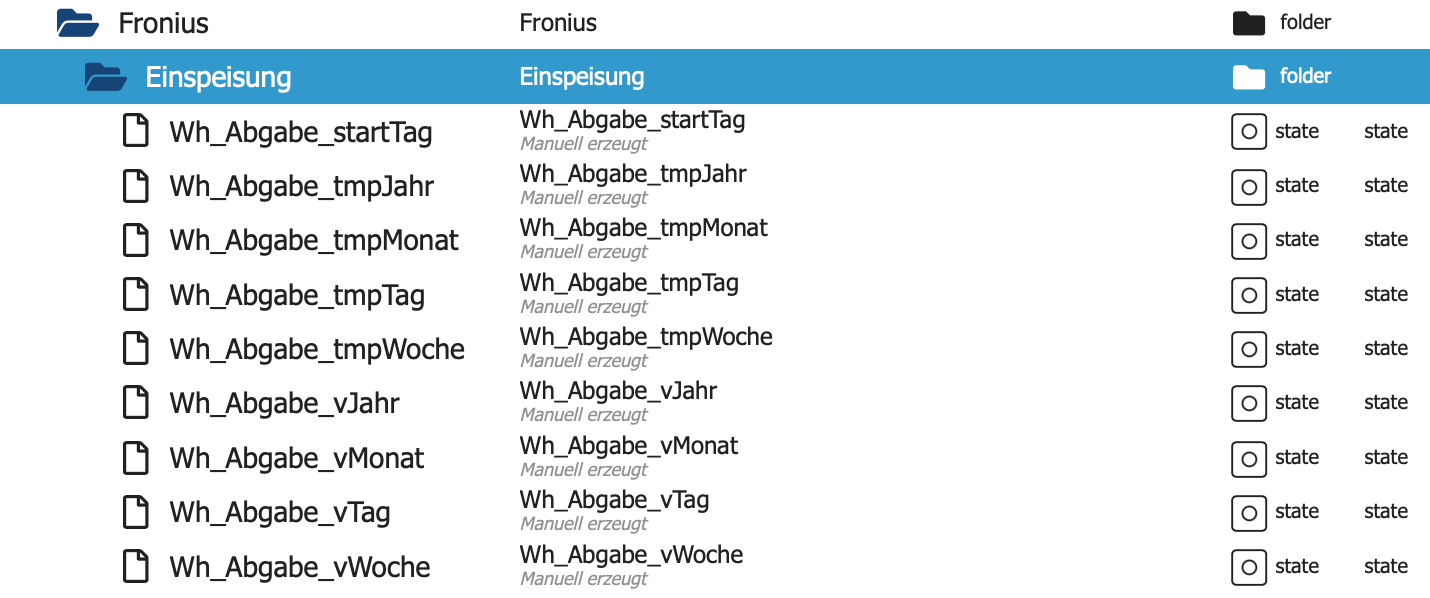Collapse the open Einspeisung folder

(105, 77)
